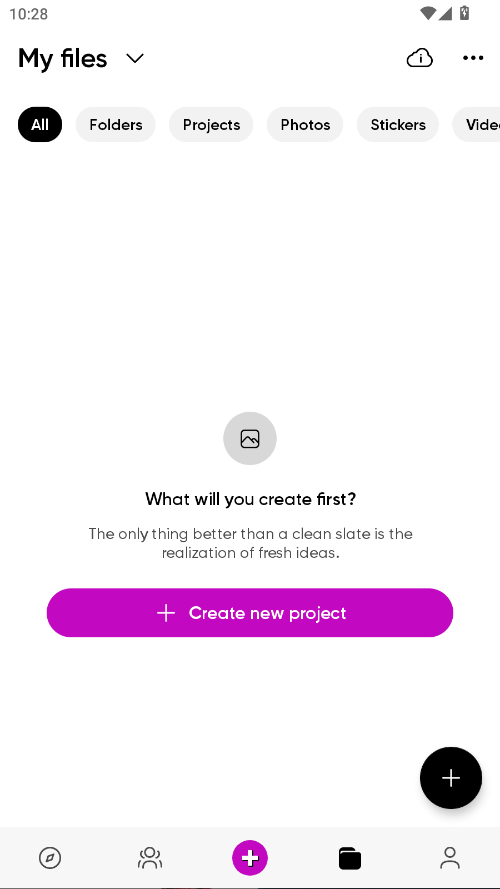Screen dimensions: 500x889
Task: Show only Photos in files
Action: click(x=305, y=124)
